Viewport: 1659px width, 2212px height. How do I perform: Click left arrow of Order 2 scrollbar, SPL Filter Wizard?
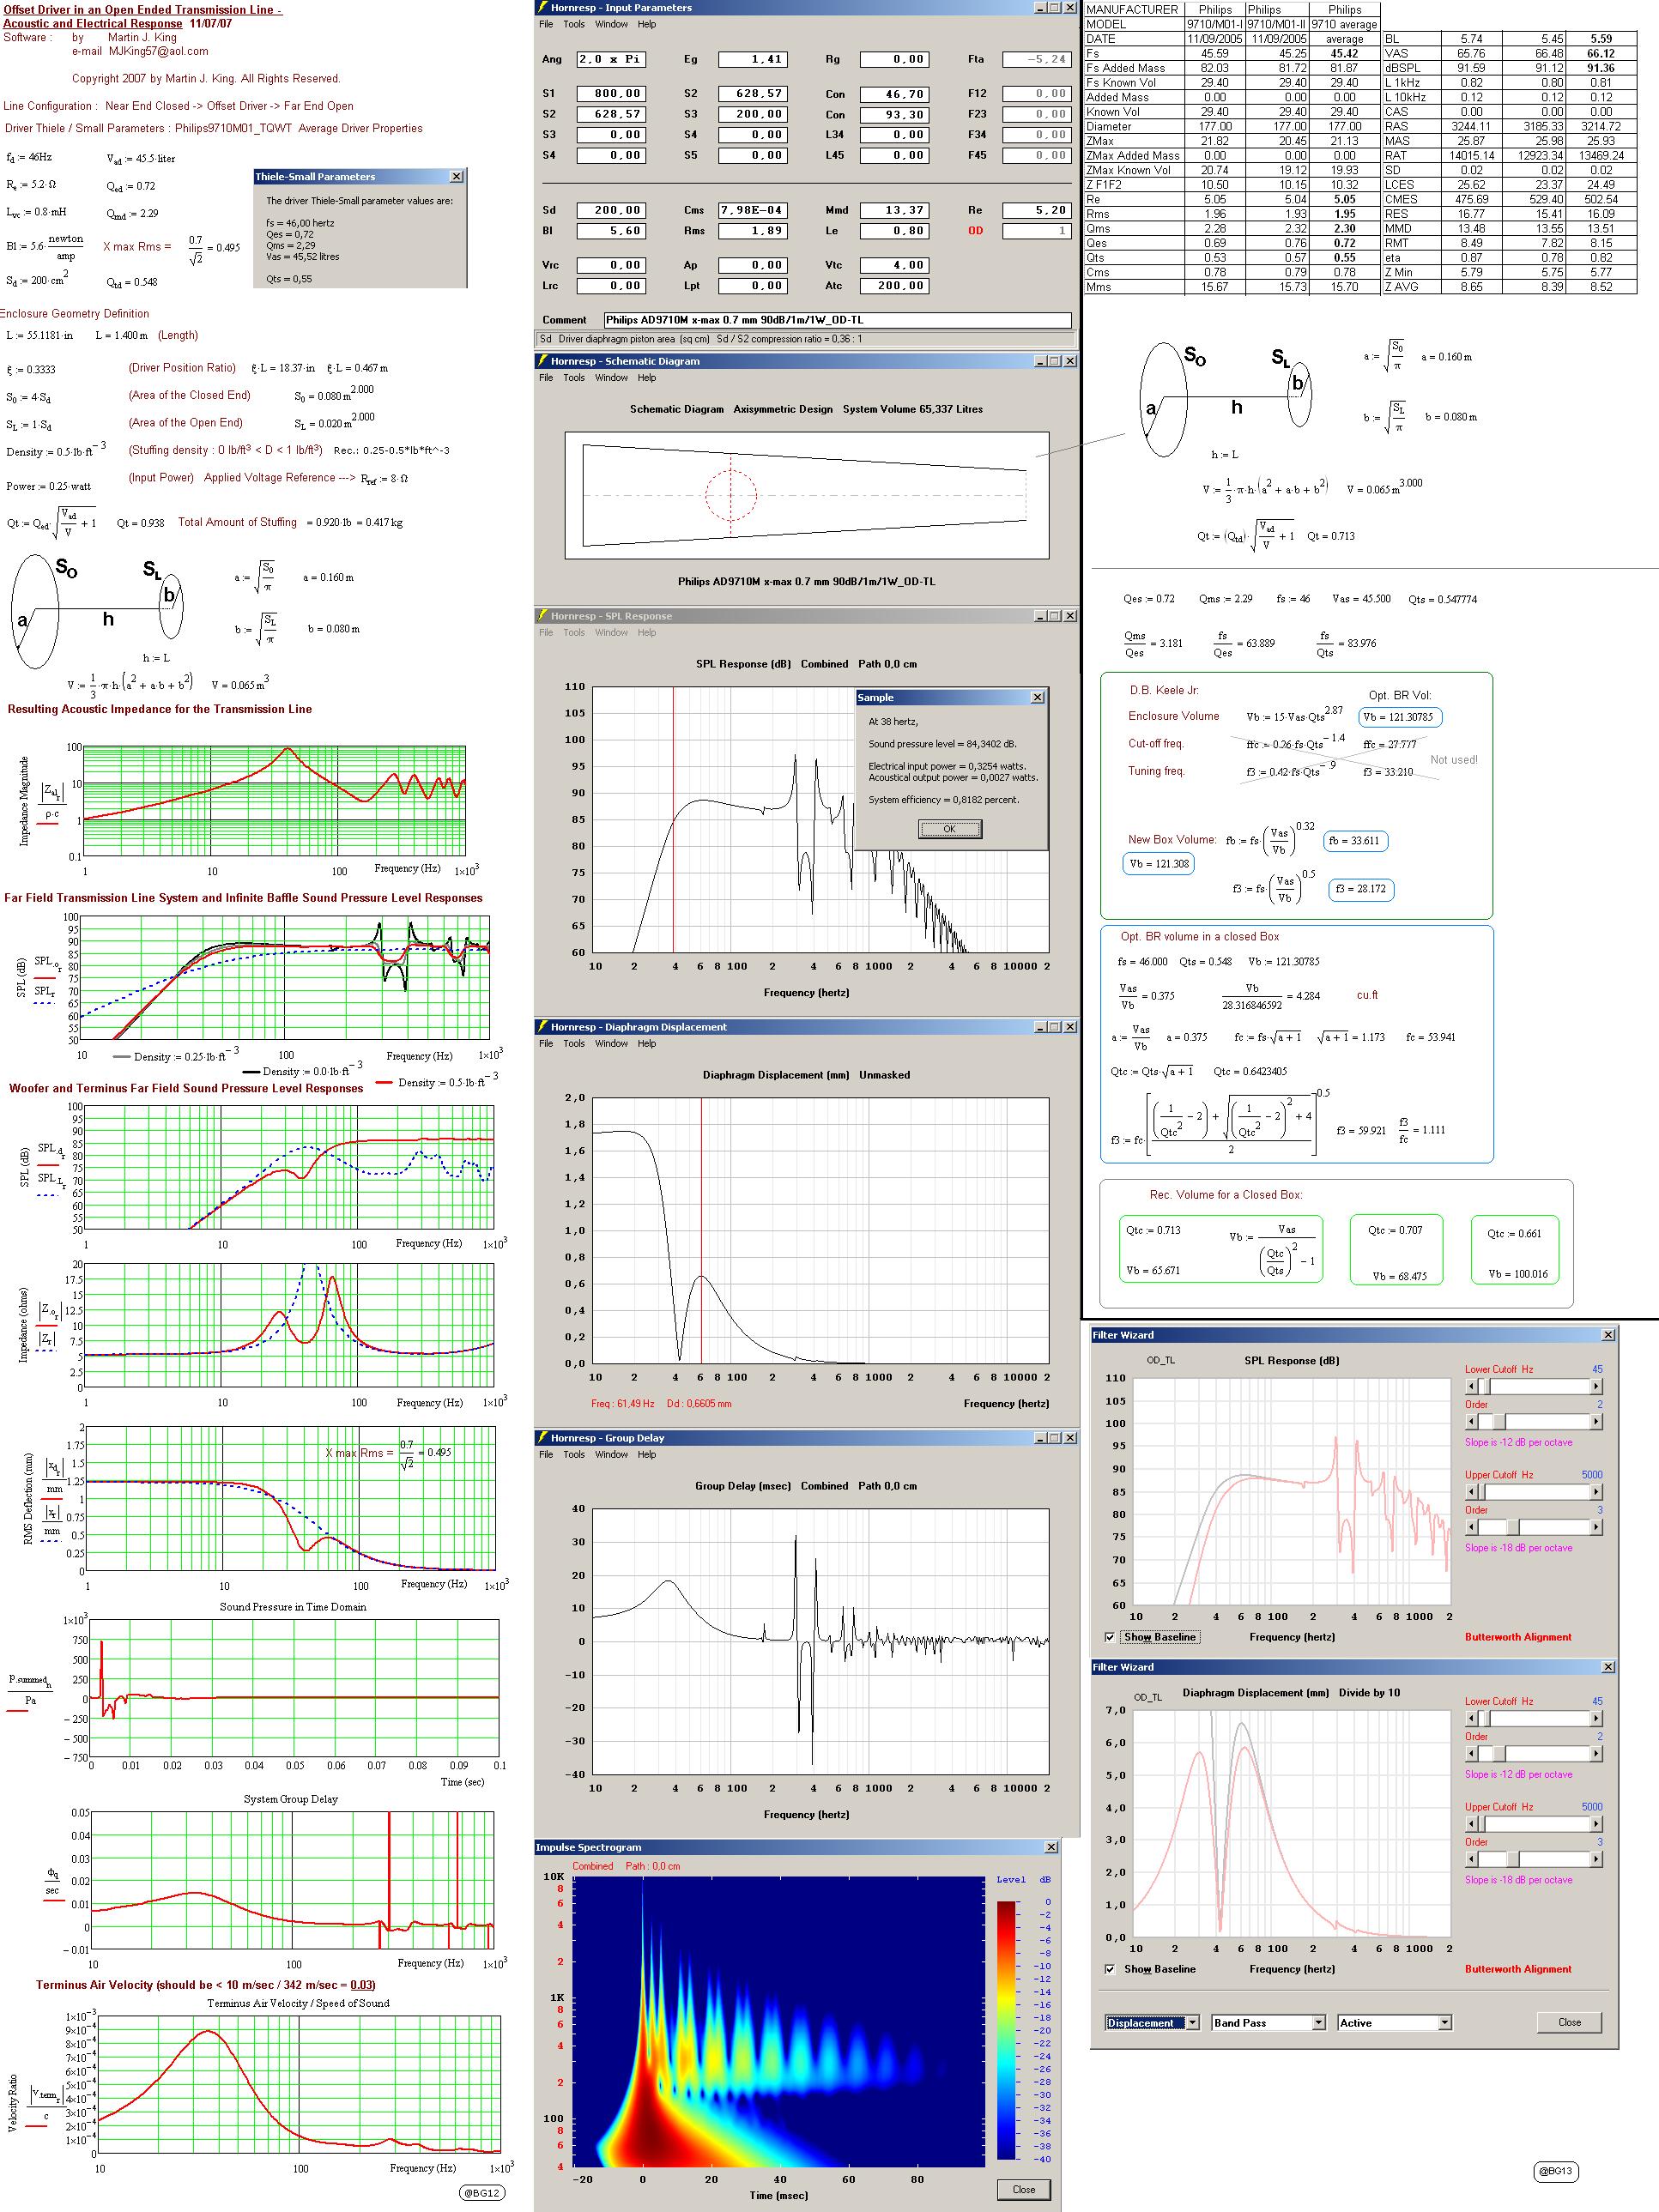click(1471, 1421)
